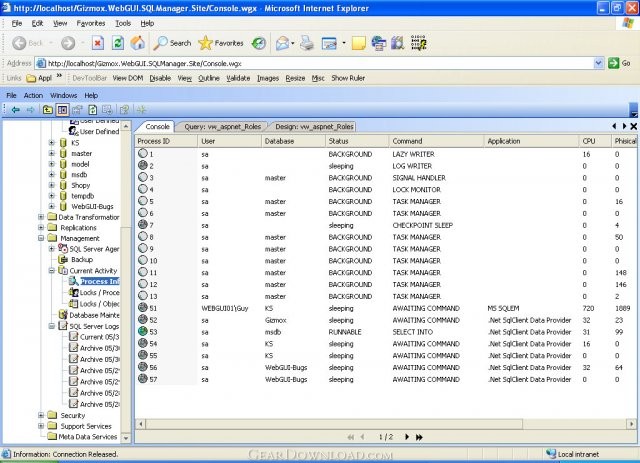Expand the master database node
This screenshot has height=463, width=640.
pyautogui.click(x=52, y=154)
